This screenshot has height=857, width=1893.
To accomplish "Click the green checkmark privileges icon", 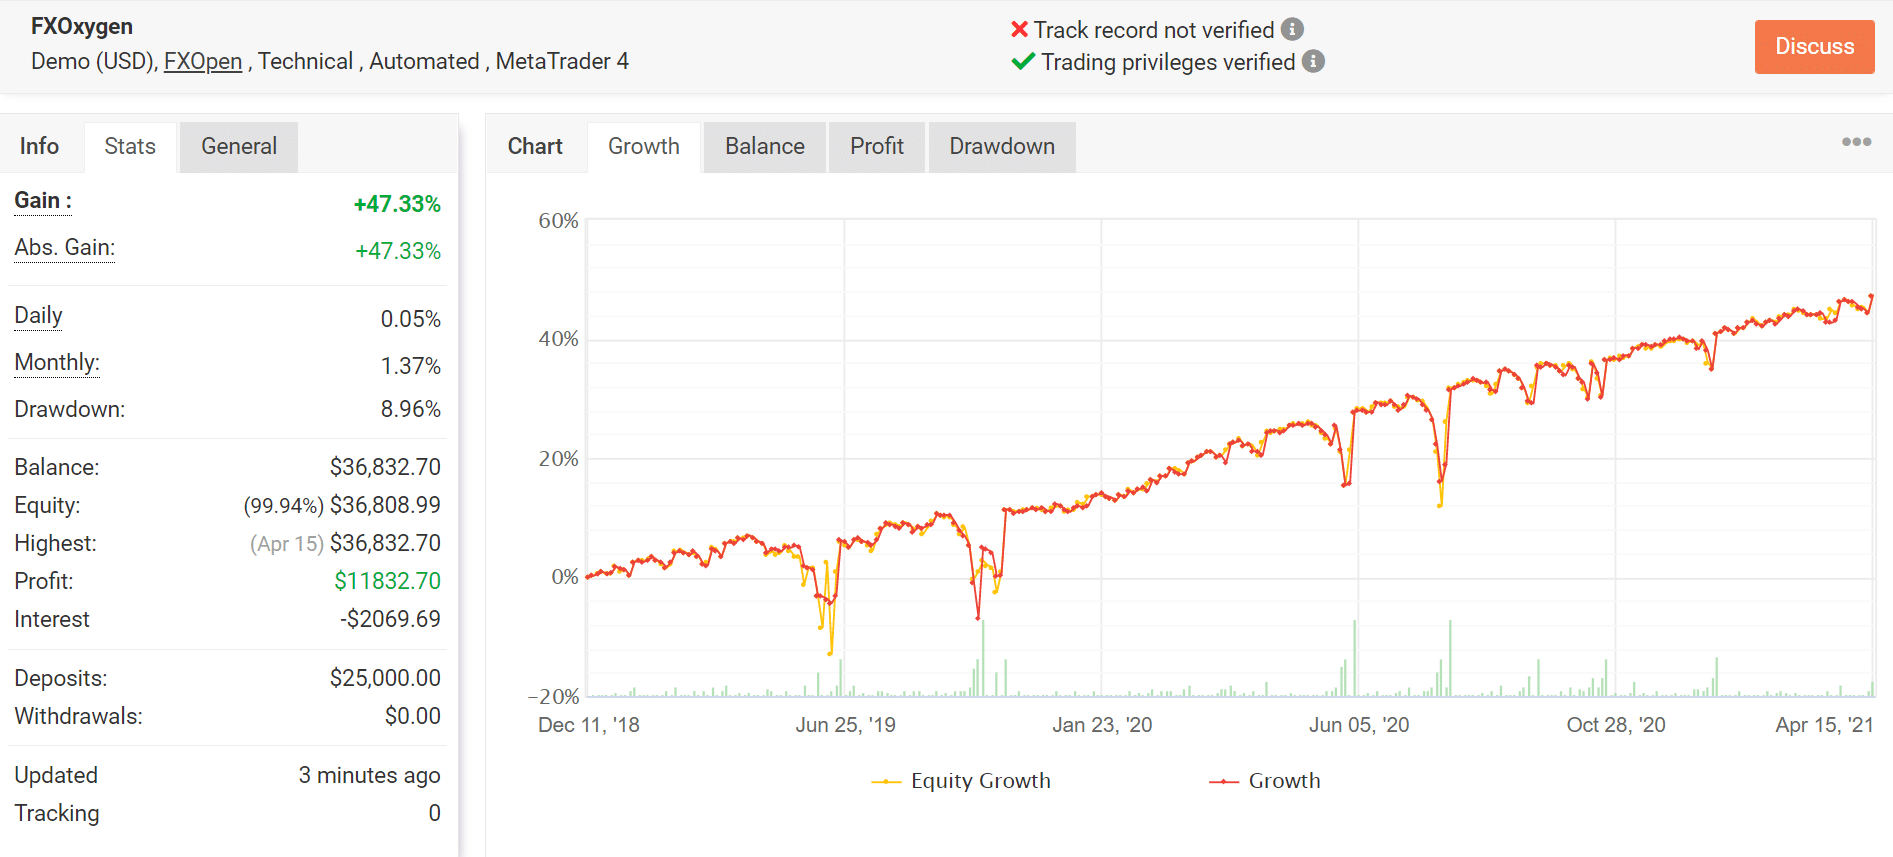I will pos(1022,61).
